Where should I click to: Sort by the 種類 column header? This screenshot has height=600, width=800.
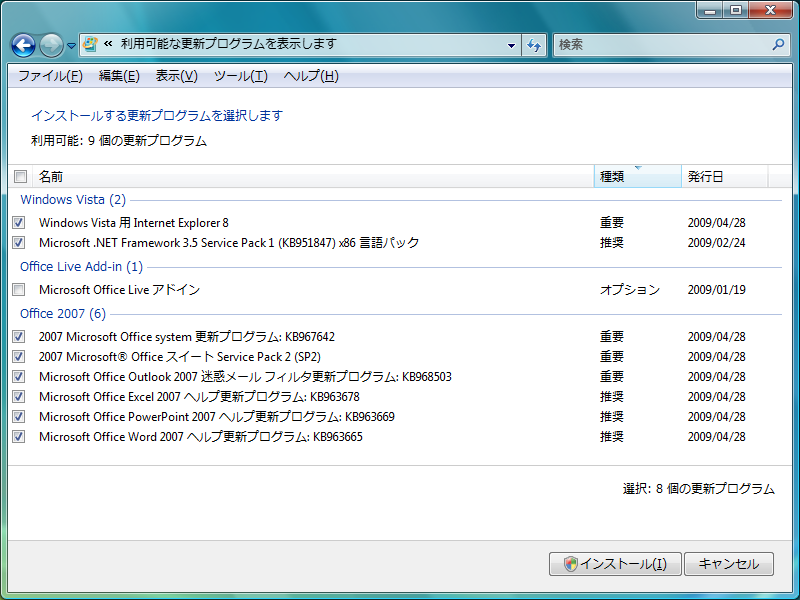click(638, 177)
